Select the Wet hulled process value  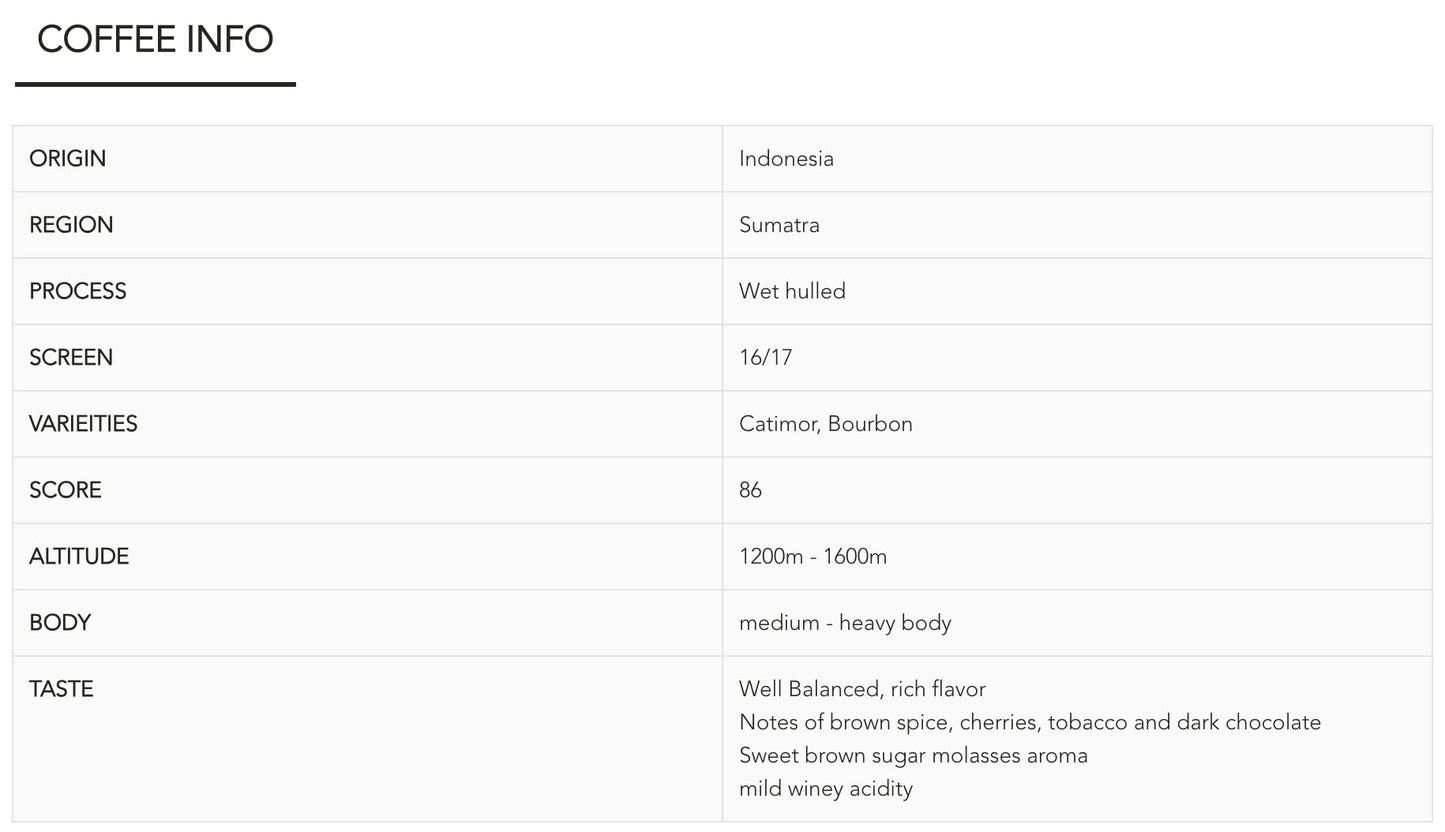pos(792,291)
